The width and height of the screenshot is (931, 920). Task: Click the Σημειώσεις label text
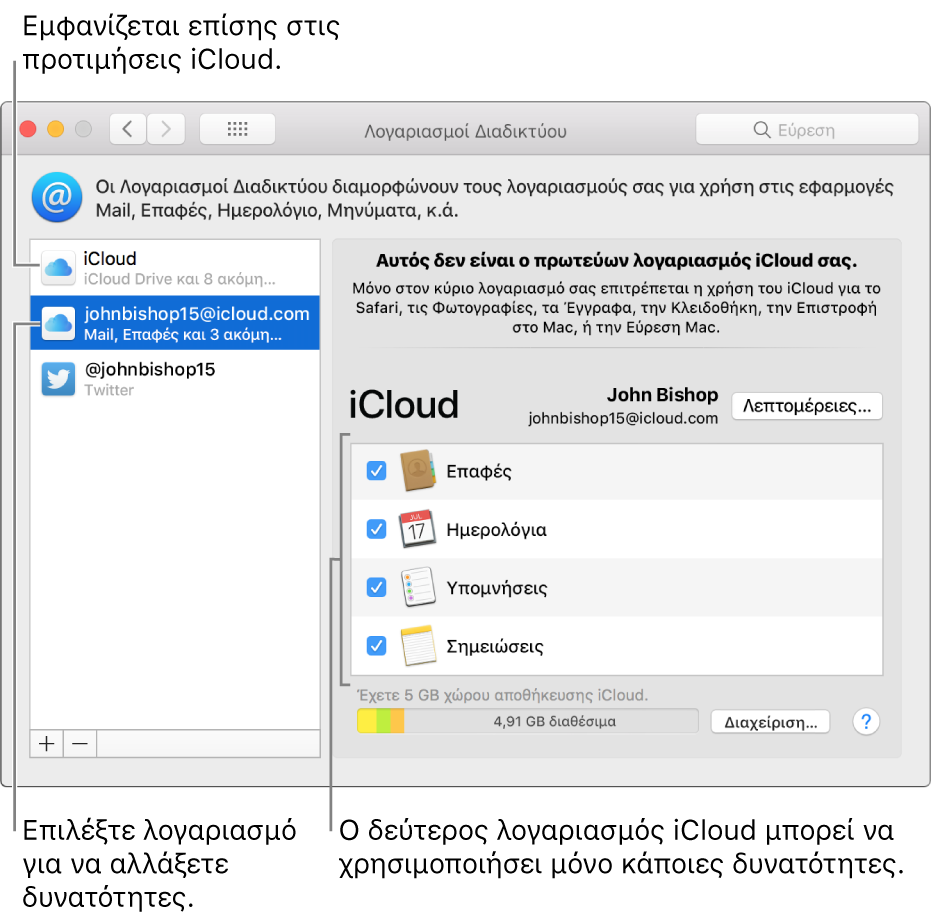(495, 646)
